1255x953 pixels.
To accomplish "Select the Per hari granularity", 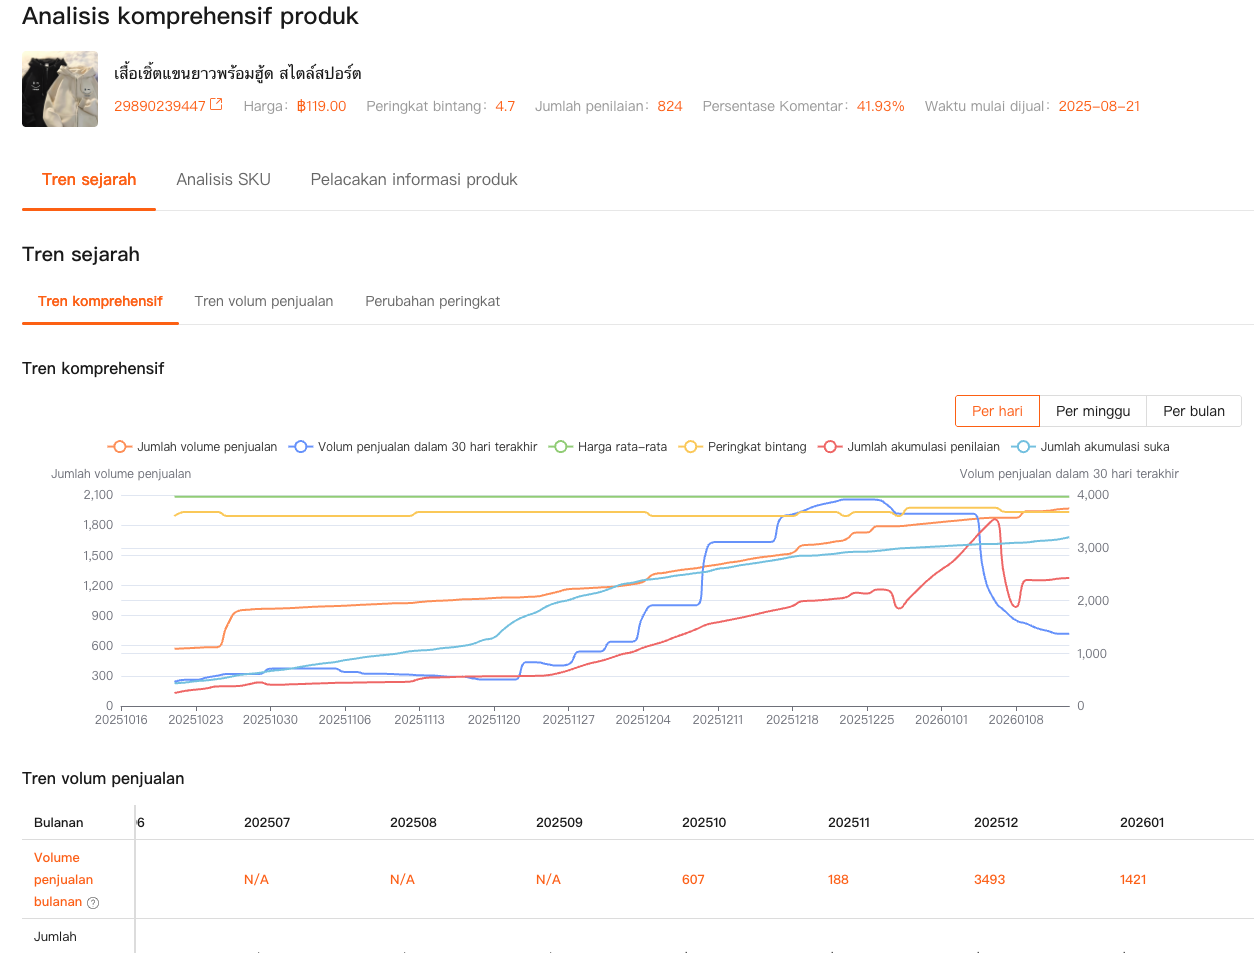I will [x=997, y=411].
